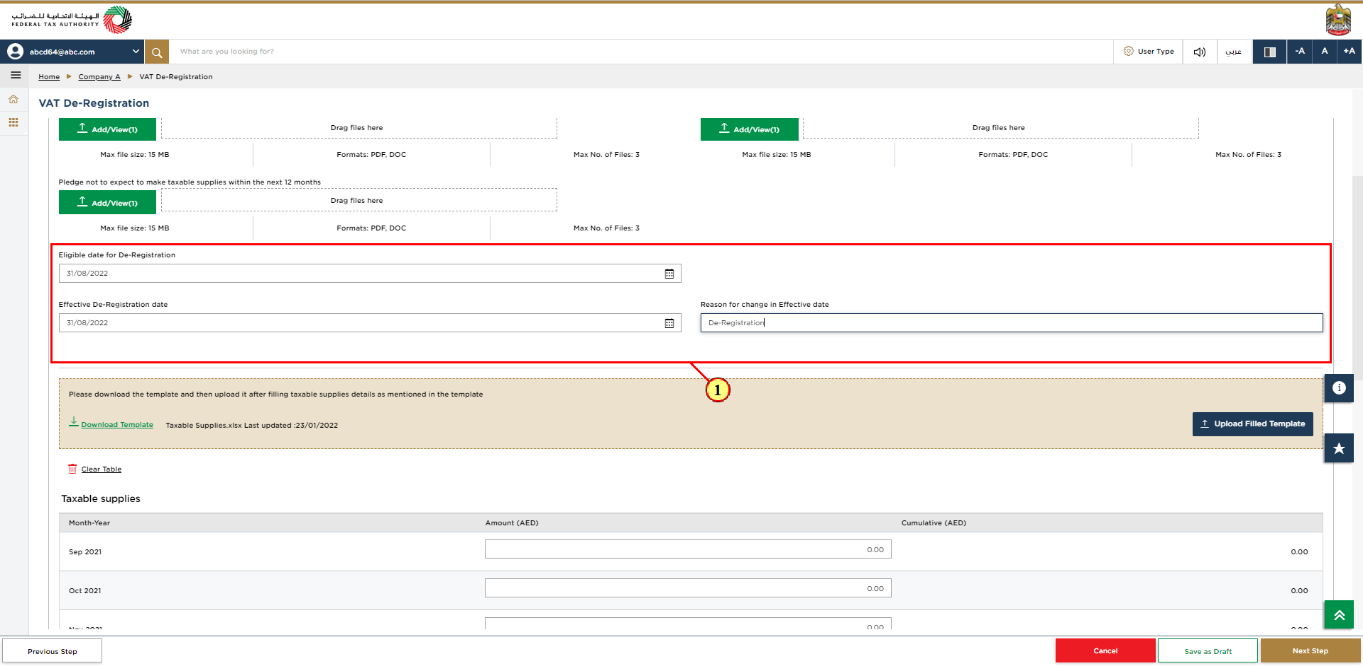Click the 'Taxable supplies' heading text
The width and height of the screenshot is (1363, 666).
tap(101, 498)
